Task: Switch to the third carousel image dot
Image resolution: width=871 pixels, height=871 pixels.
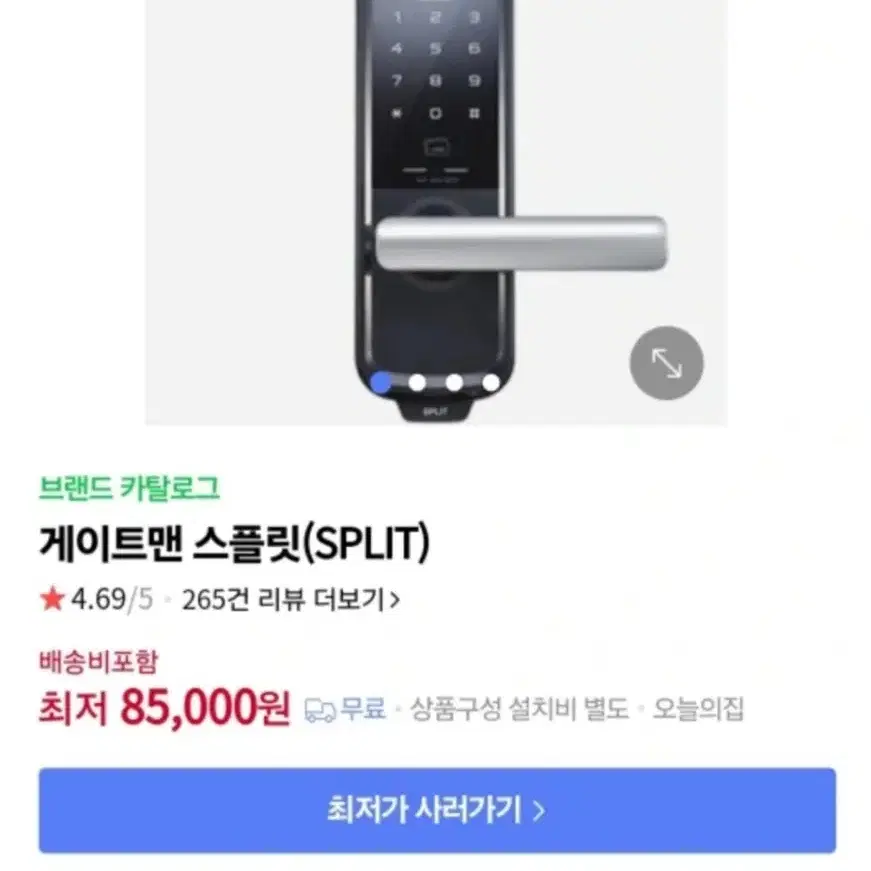Action: tap(454, 383)
